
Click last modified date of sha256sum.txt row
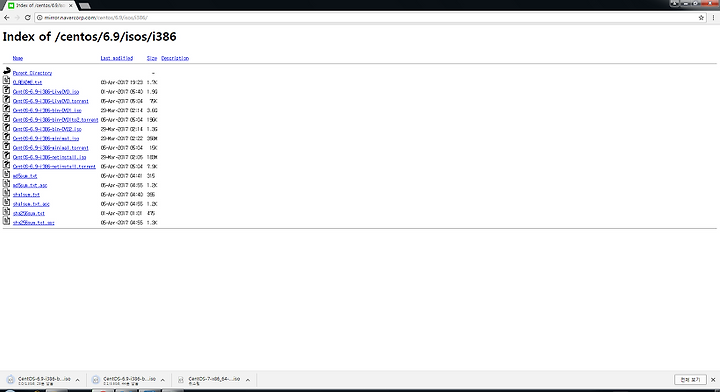point(122,213)
